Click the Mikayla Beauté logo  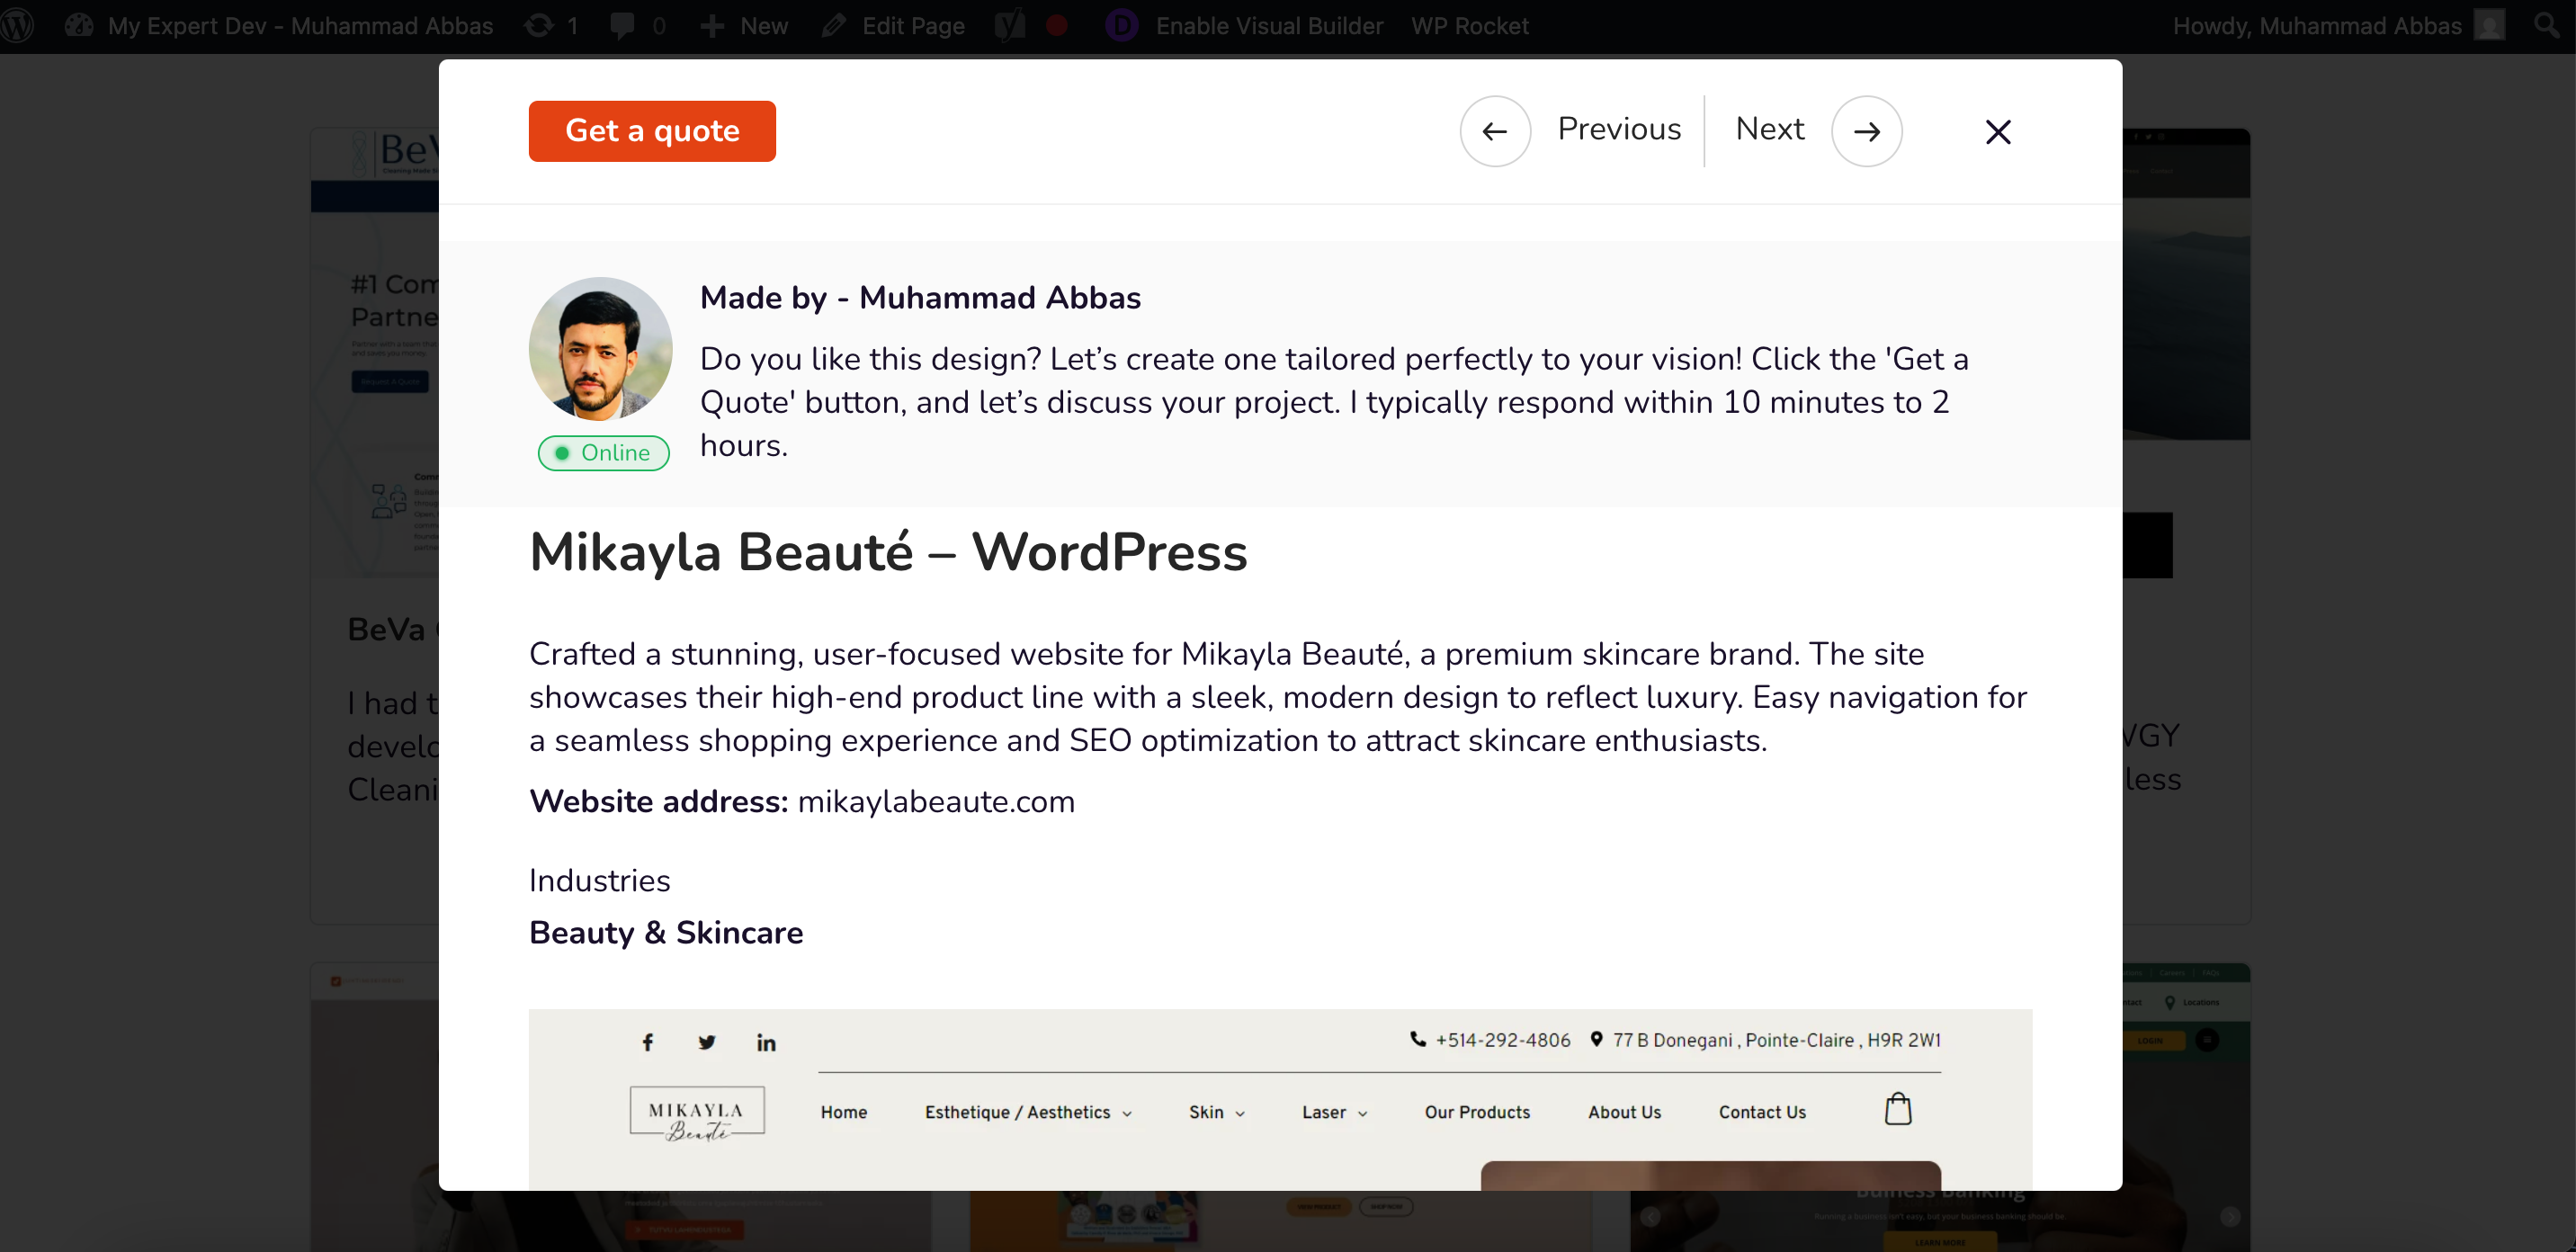pyautogui.click(x=697, y=1113)
